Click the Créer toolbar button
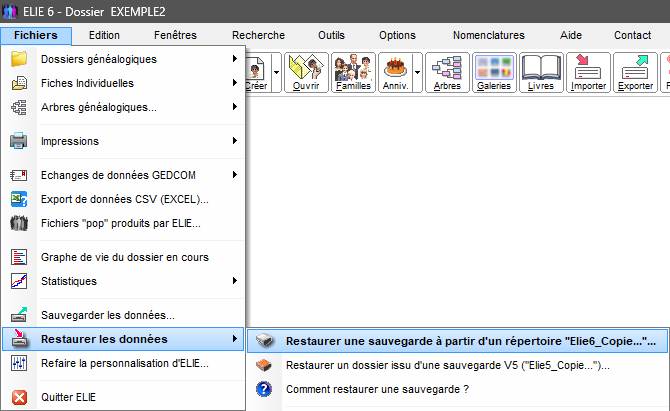 256,73
